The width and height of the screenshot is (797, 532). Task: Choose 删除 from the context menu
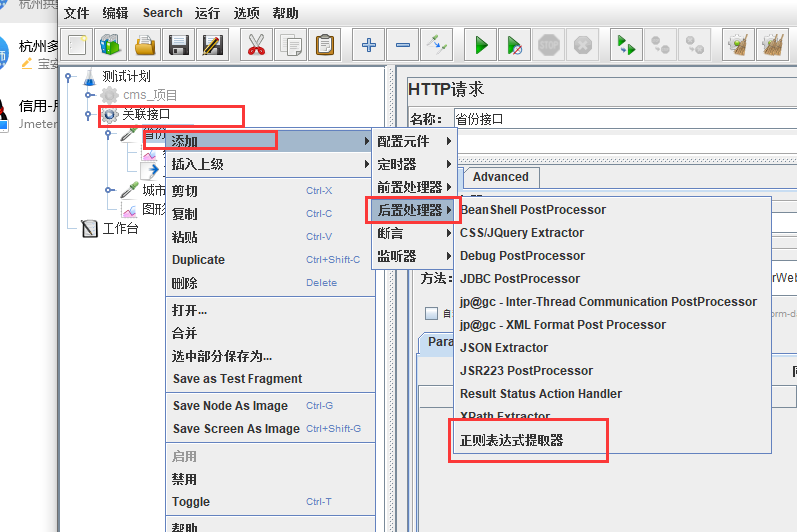click(269, 283)
